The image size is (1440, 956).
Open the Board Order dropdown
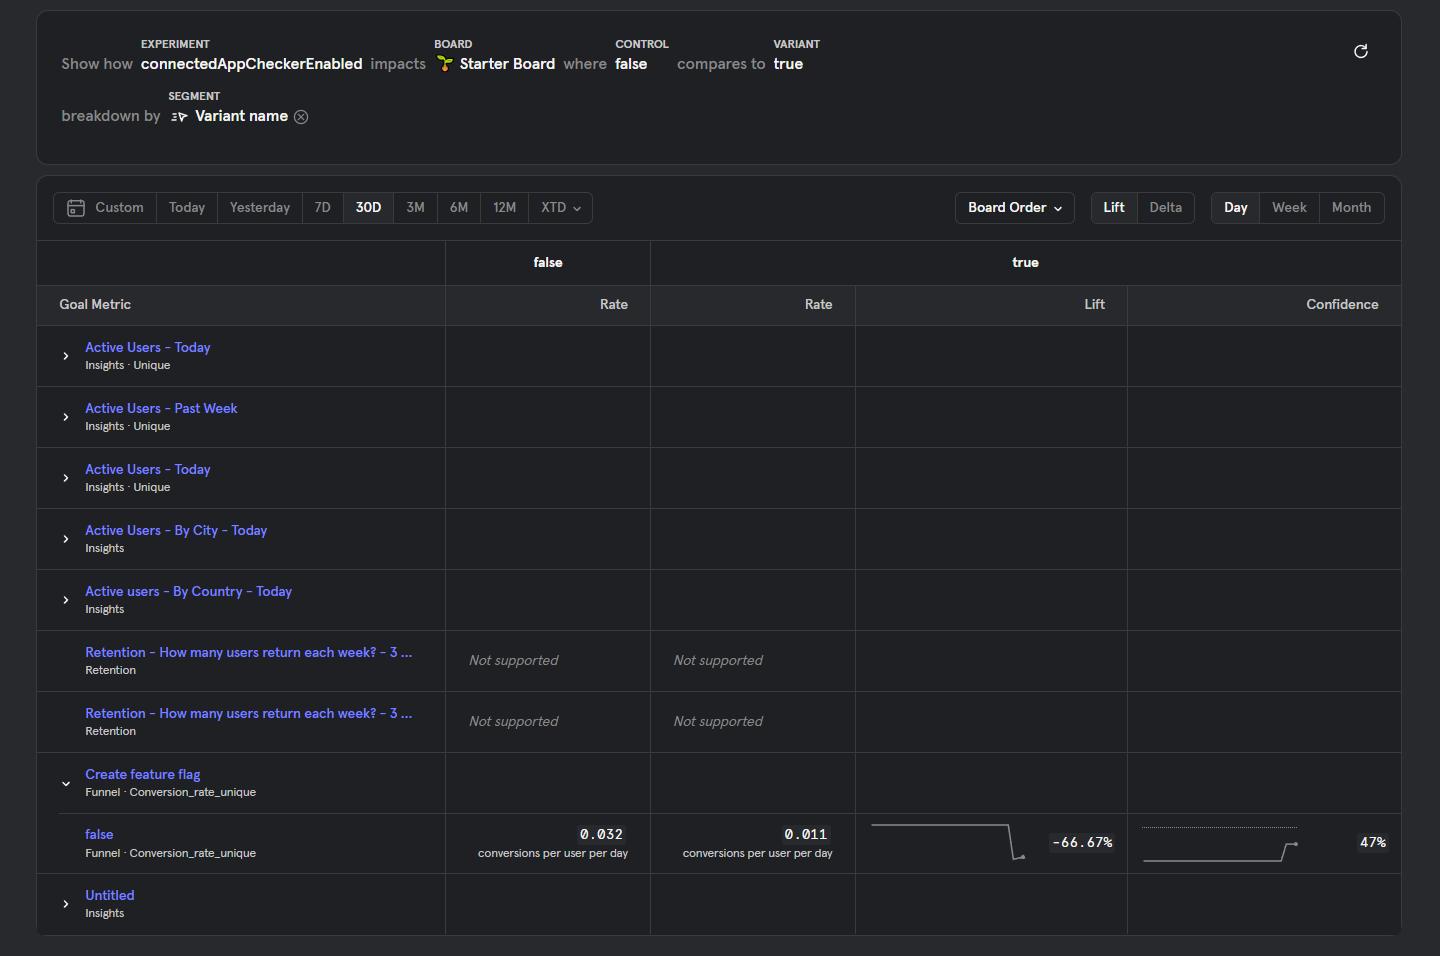(x=1014, y=207)
